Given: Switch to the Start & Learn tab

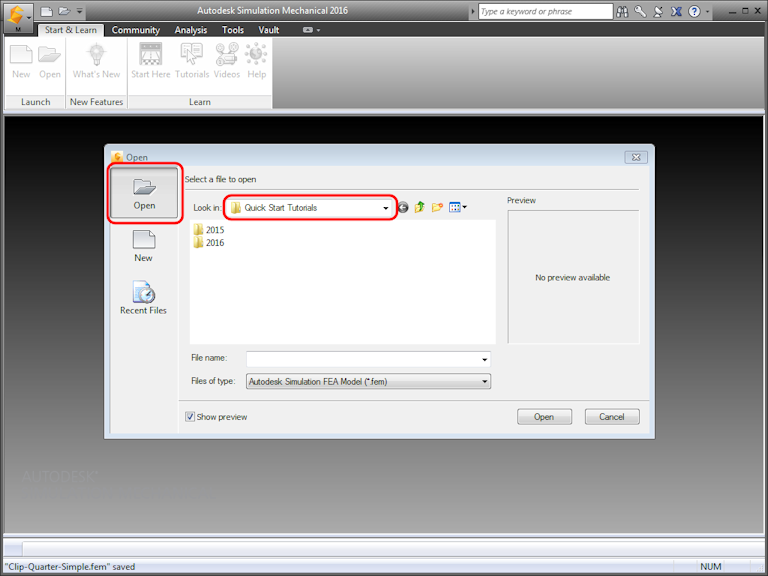Looking at the screenshot, I should (x=71, y=30).
